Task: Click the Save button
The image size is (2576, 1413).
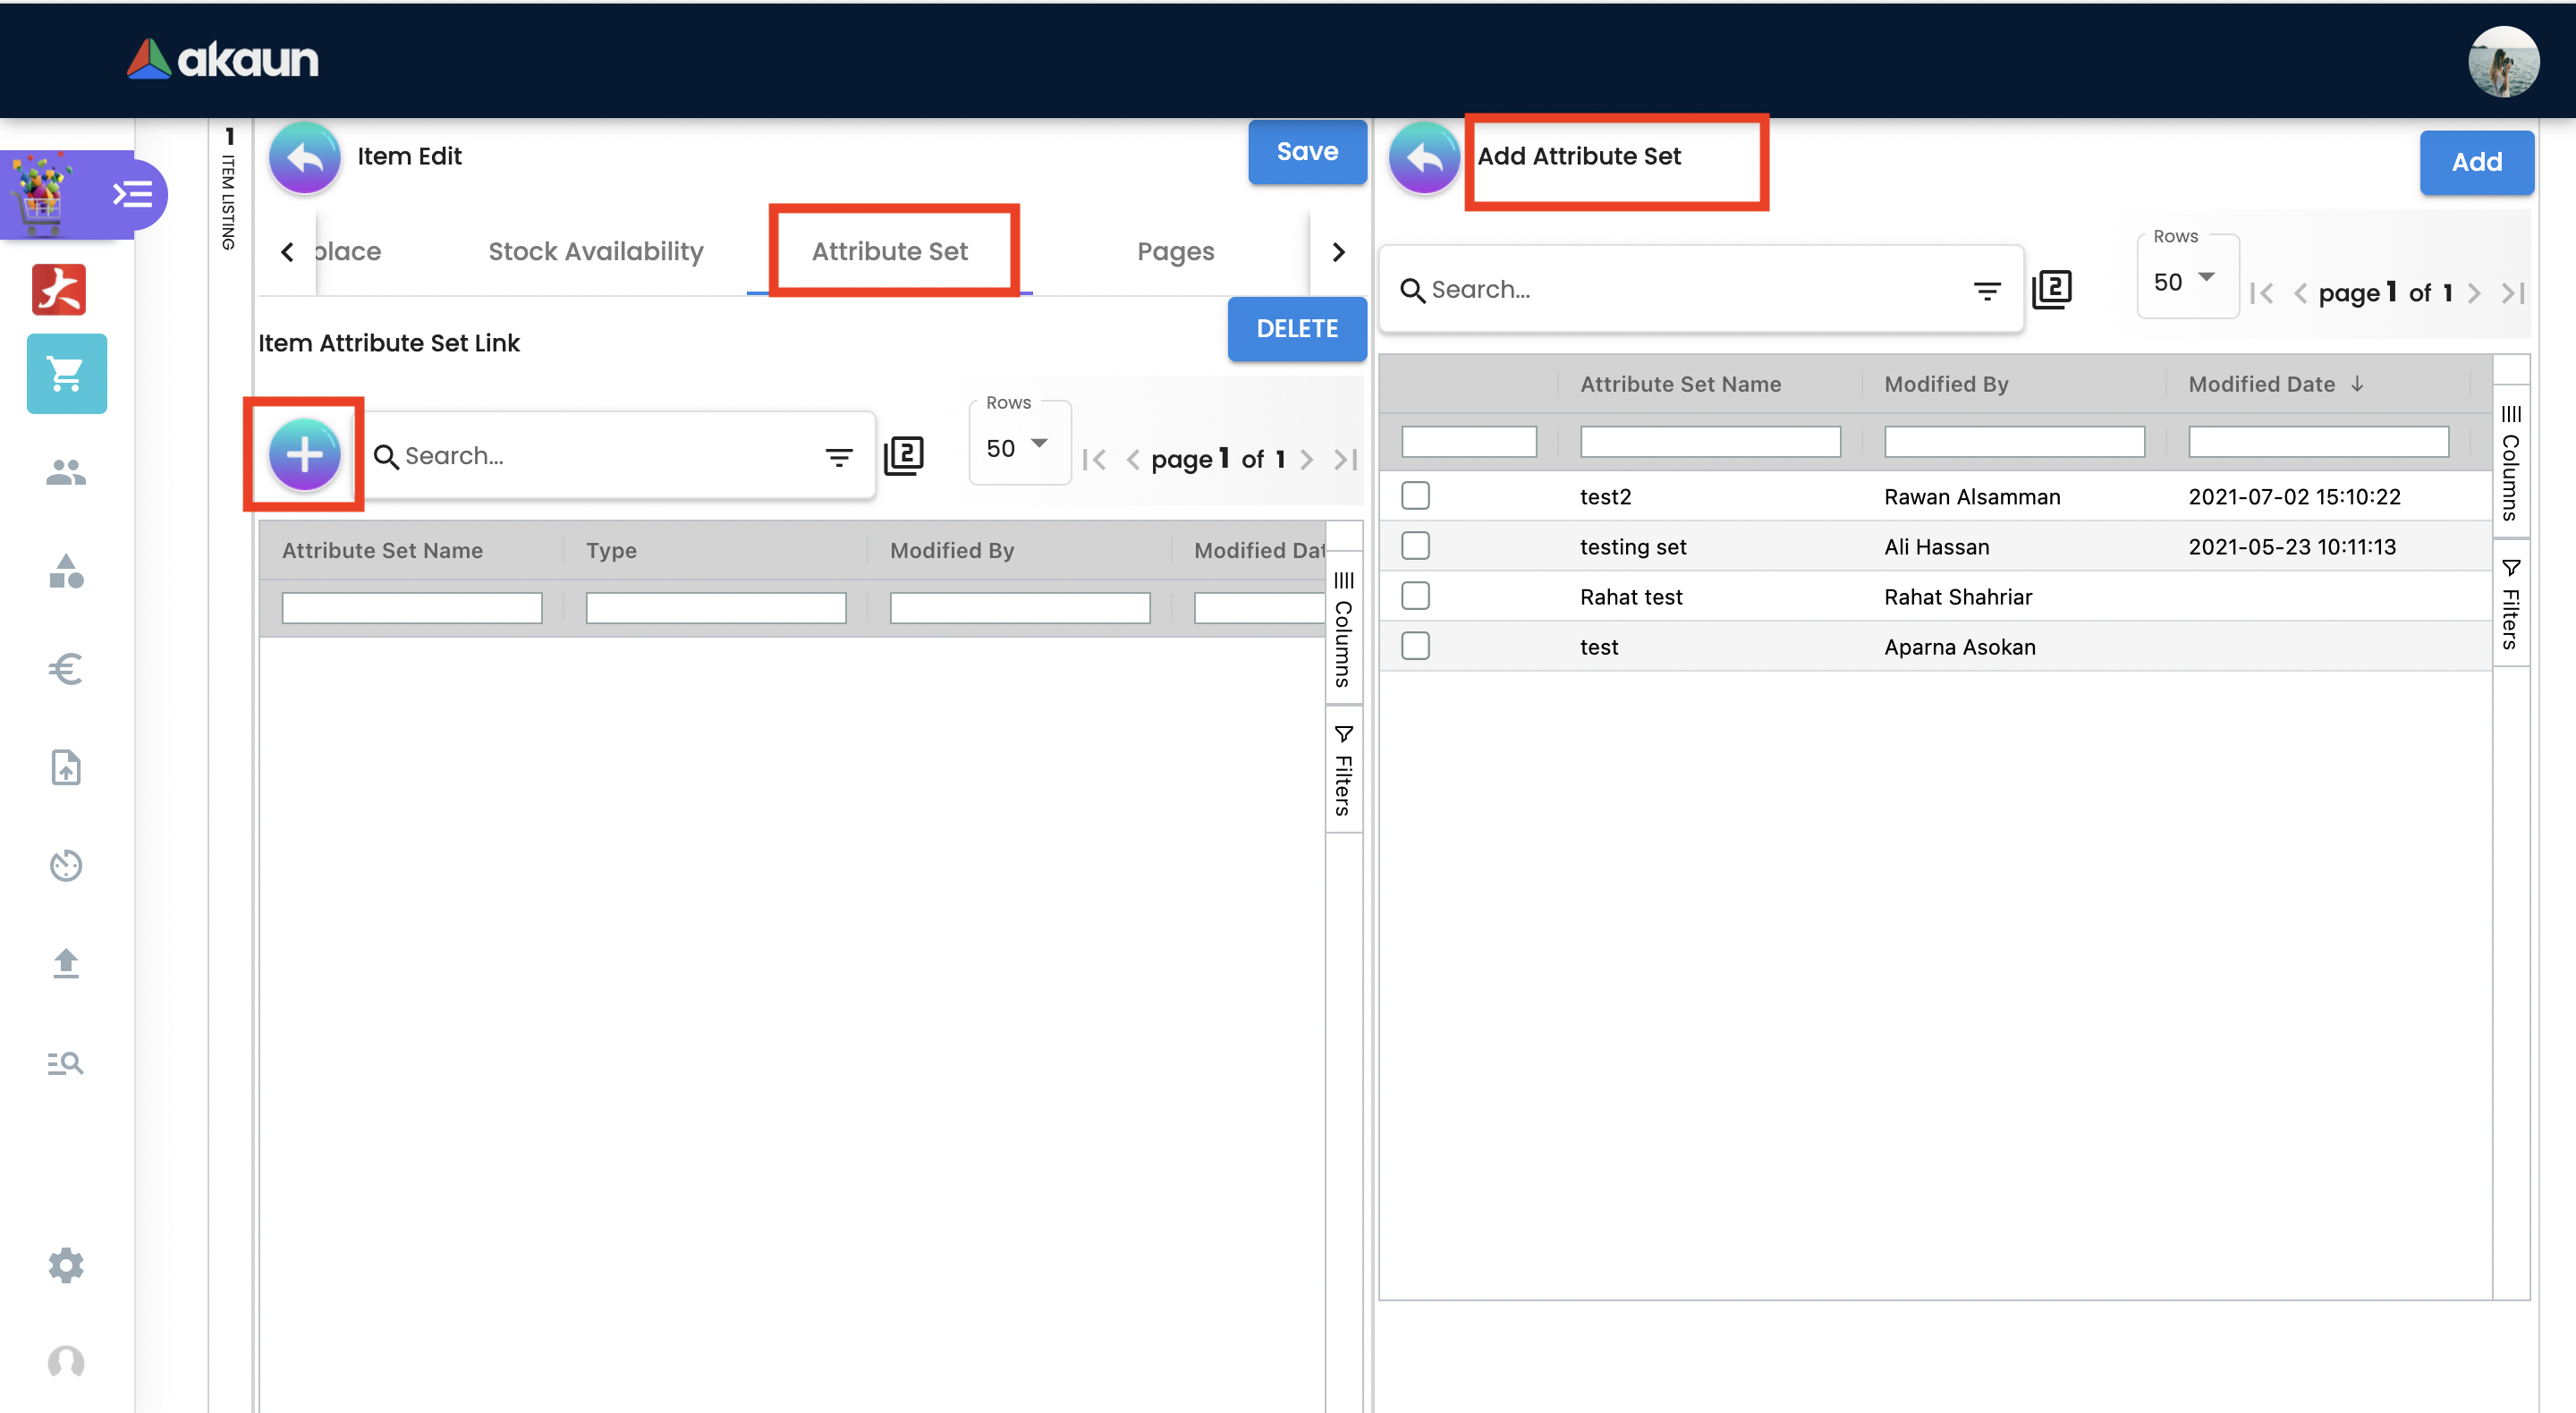Action: [x=1306, y=152]
